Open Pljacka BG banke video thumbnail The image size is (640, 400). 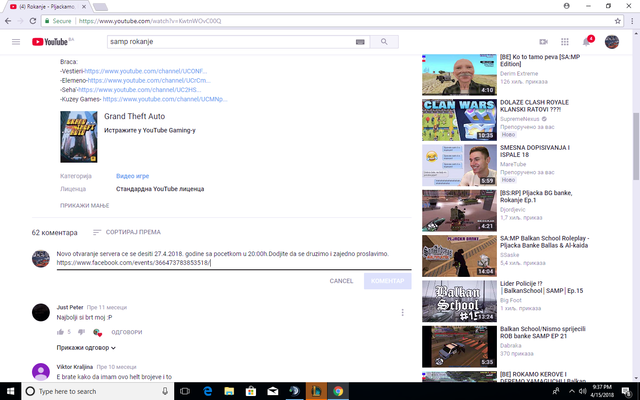(459, 211)
